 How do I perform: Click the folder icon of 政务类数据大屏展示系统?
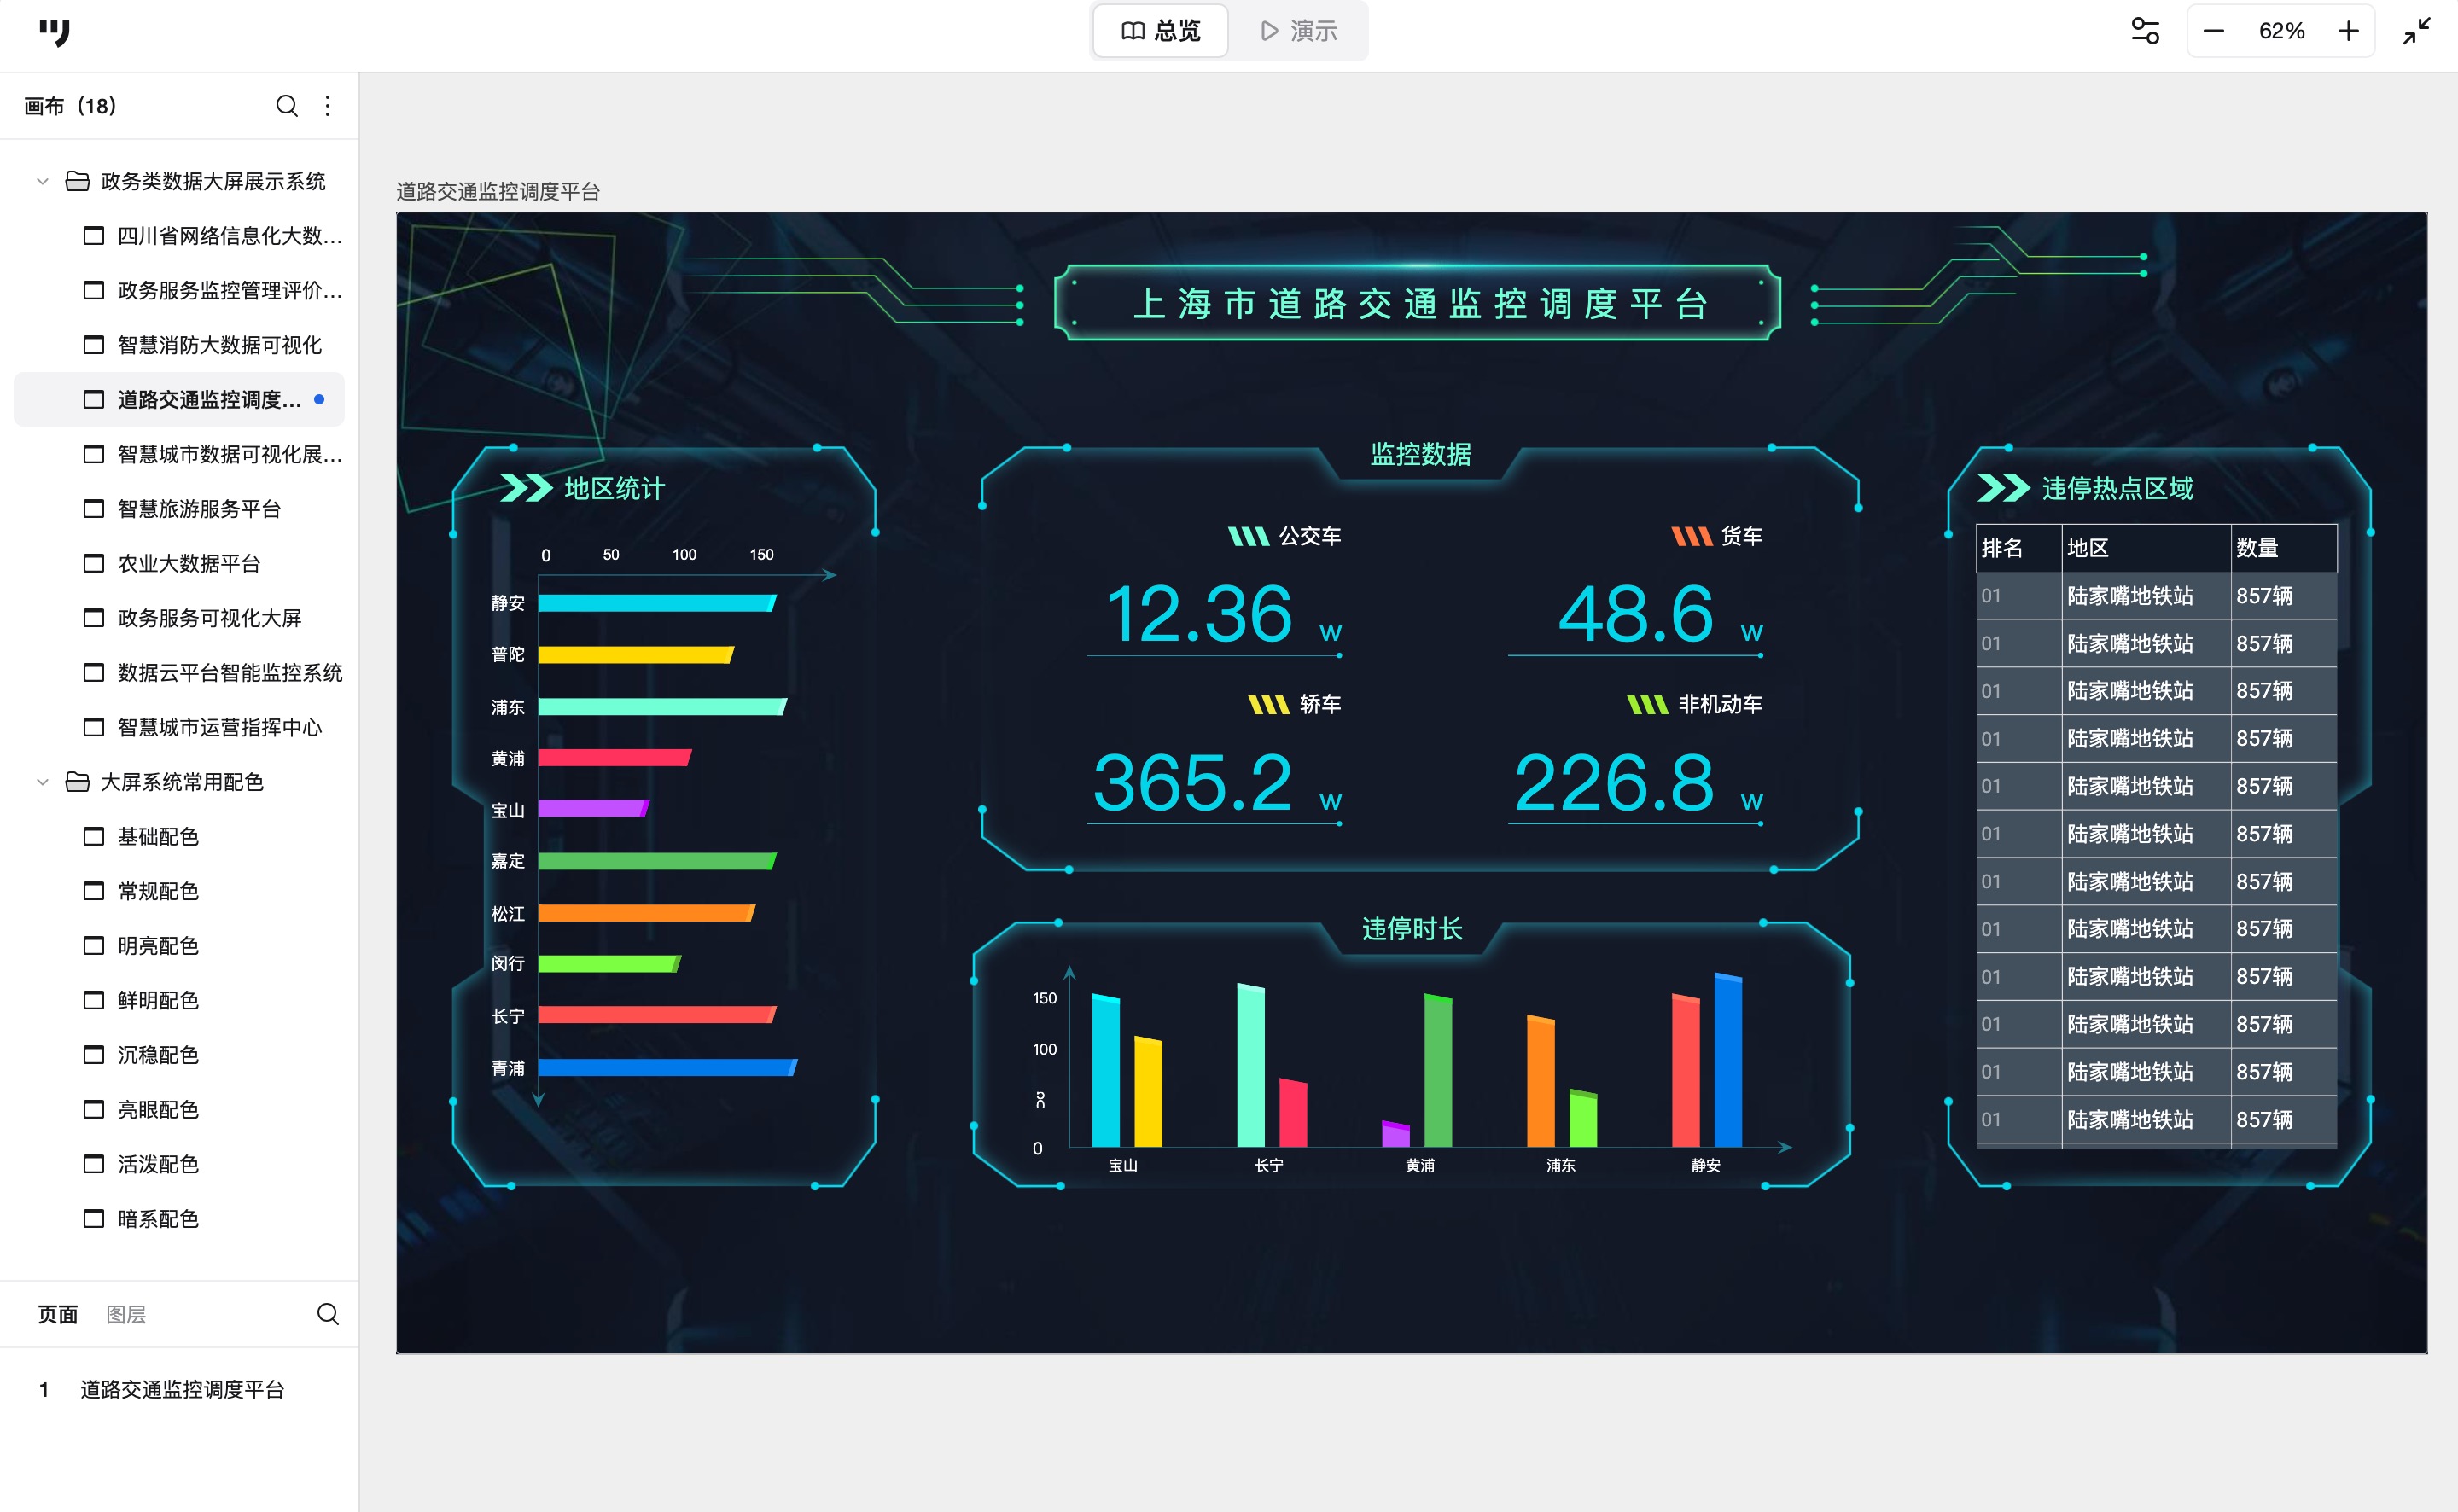click(77, 181)
